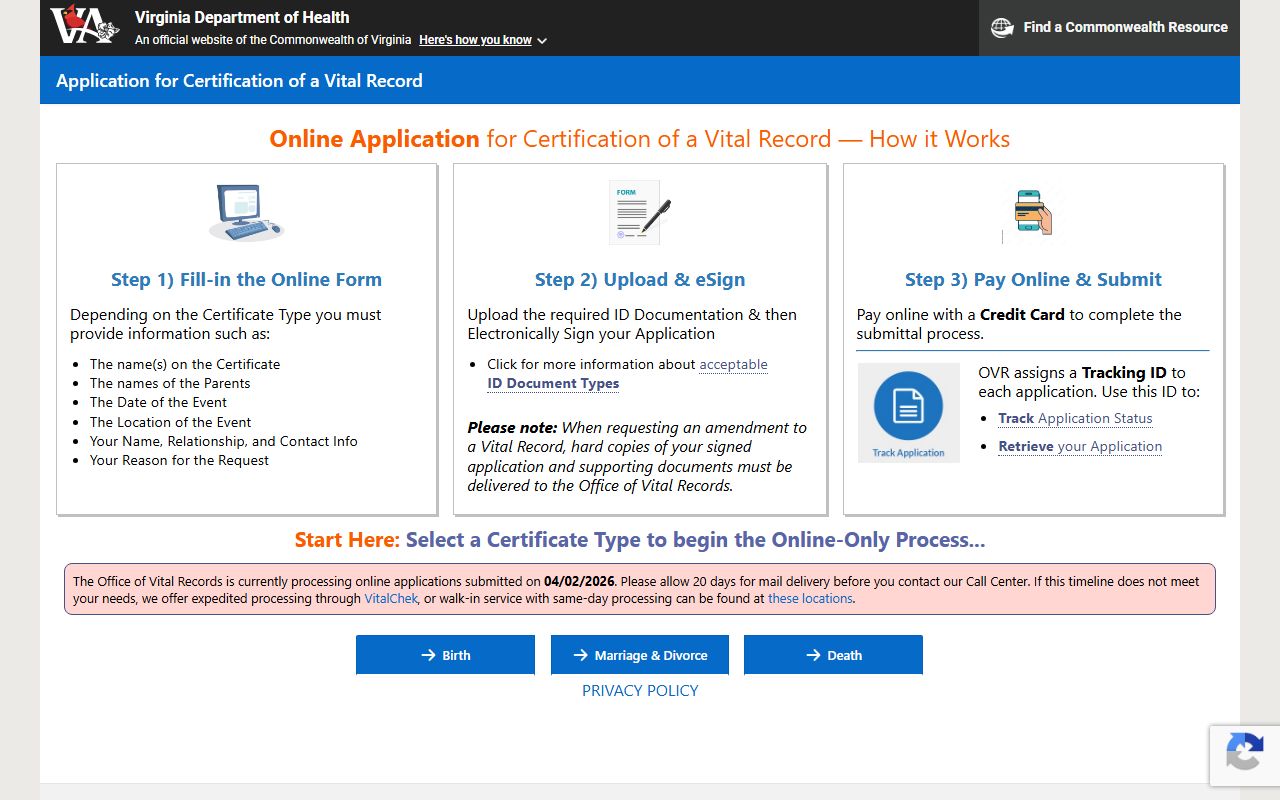Click the globe icon beside Find a Commonwealth Resource

tap(1002, 28)
